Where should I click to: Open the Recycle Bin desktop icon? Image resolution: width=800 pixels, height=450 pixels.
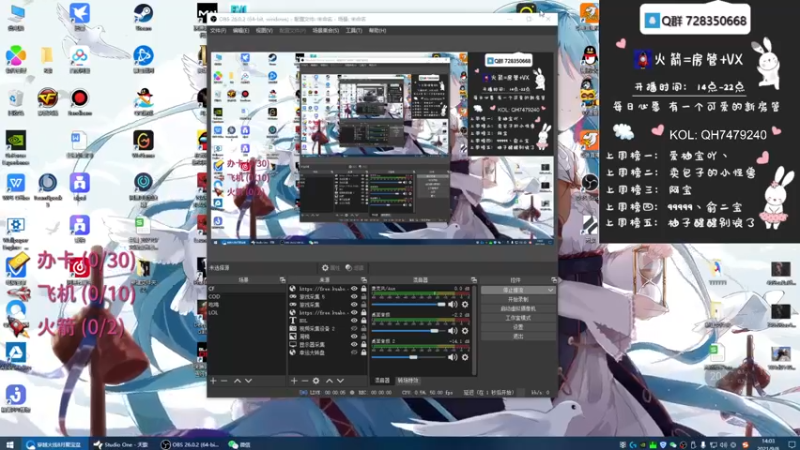[x=16, y=102]
